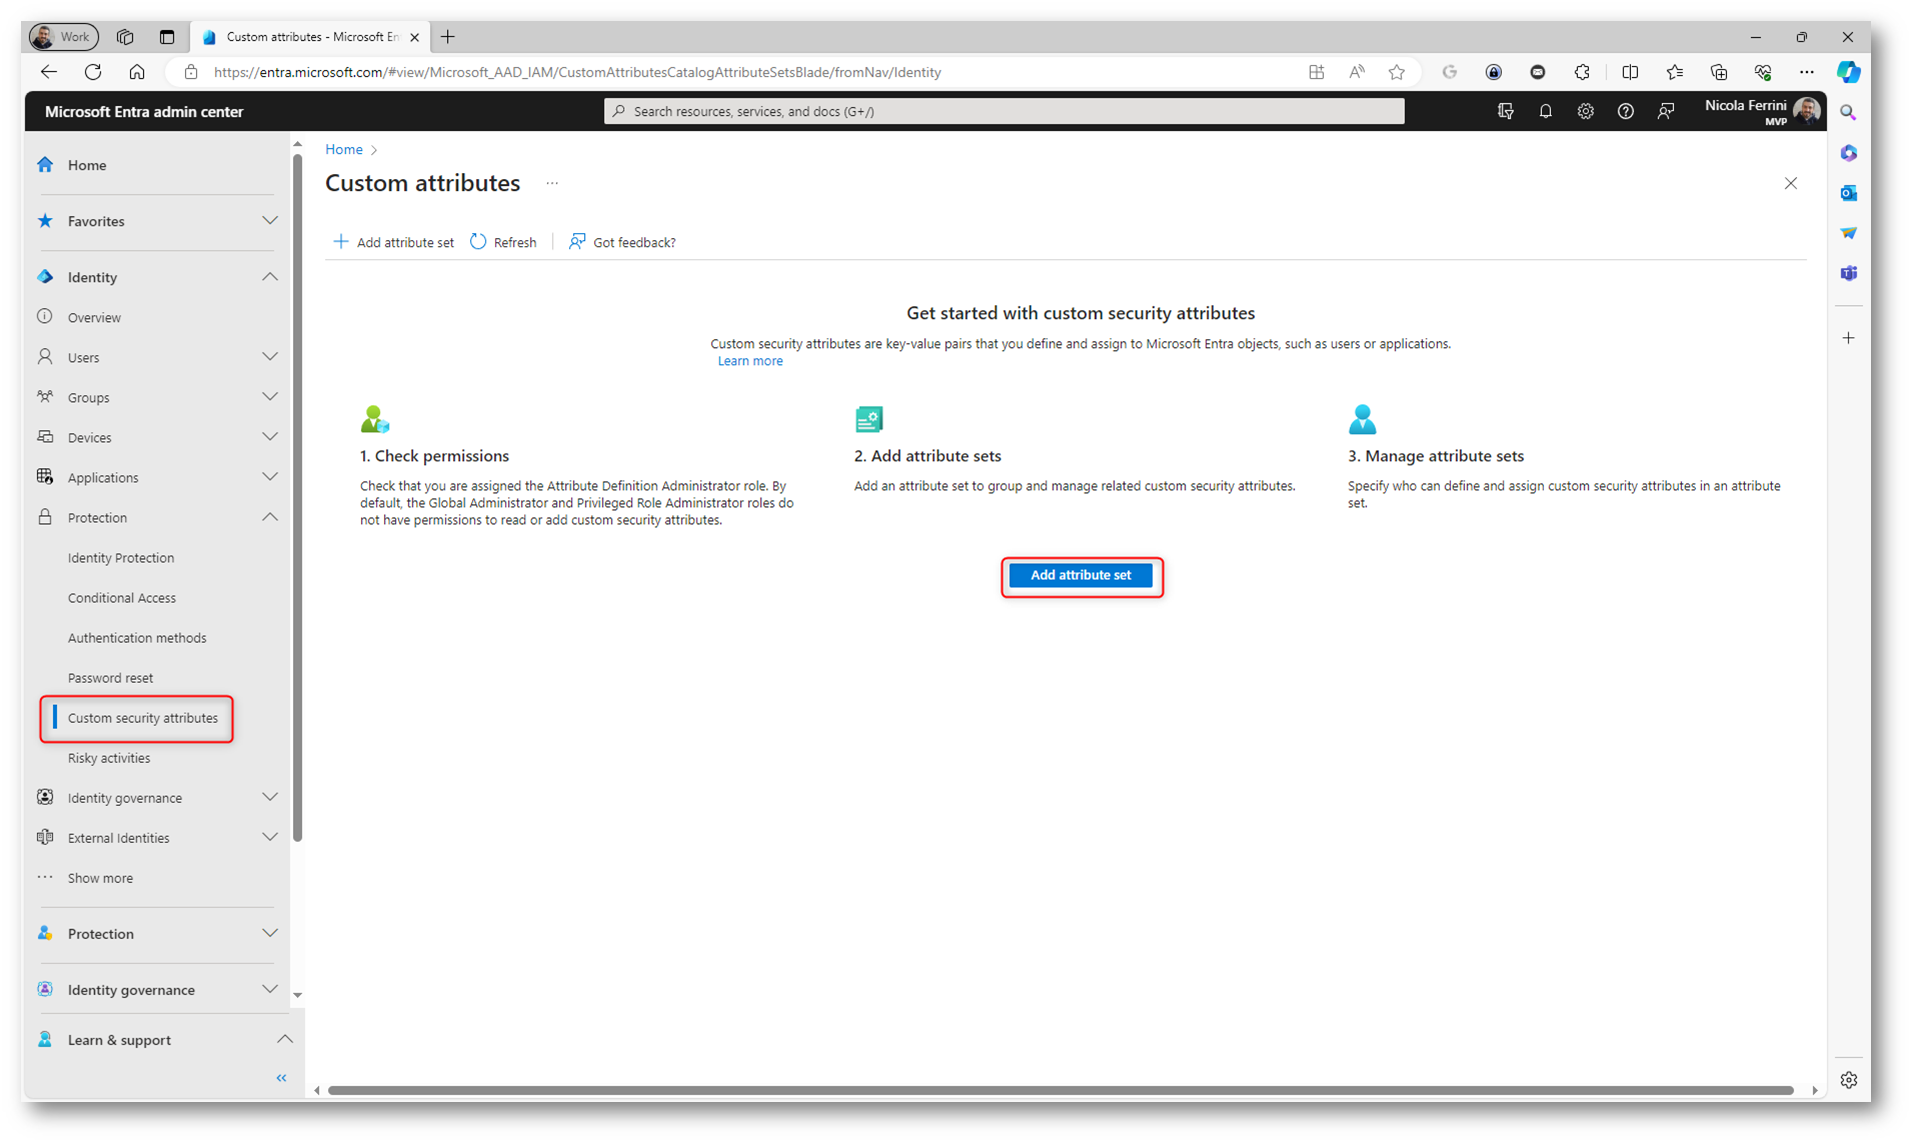This screenshot has height=1144, width=1913.
Task: Select Custom security attributes
Action: (142, 718)
